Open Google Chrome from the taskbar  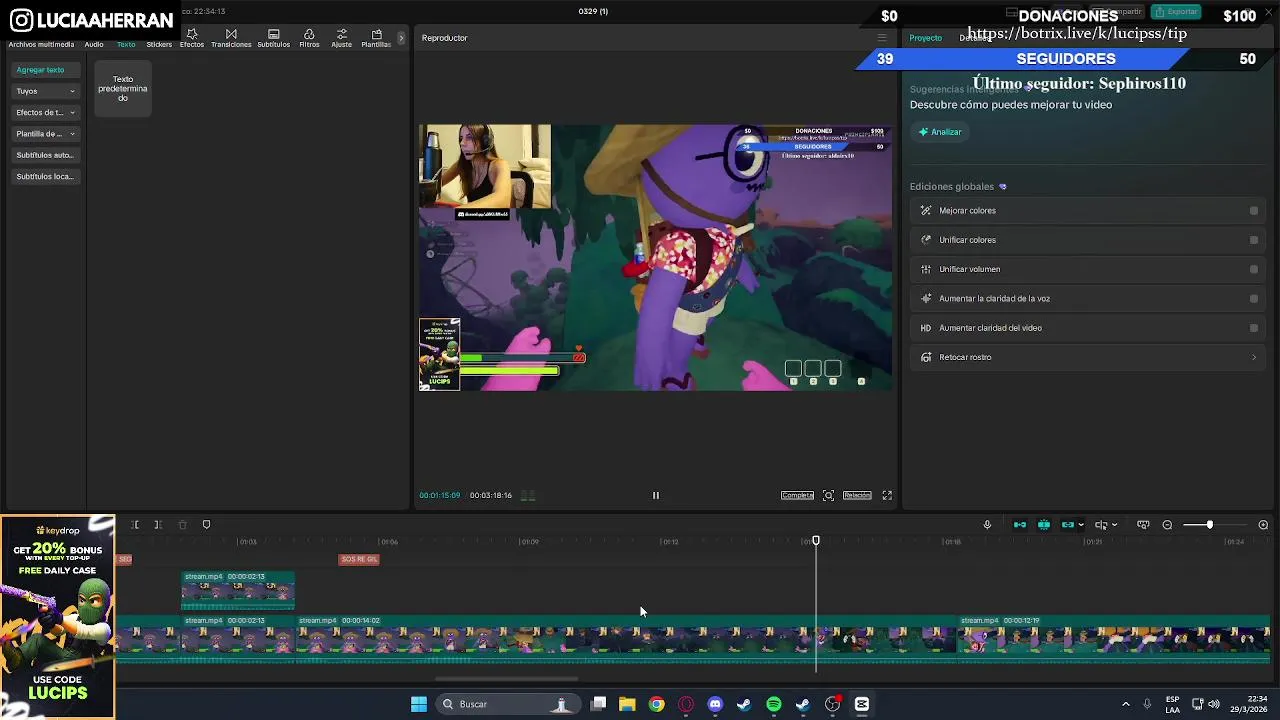click(x=656, y=704)
